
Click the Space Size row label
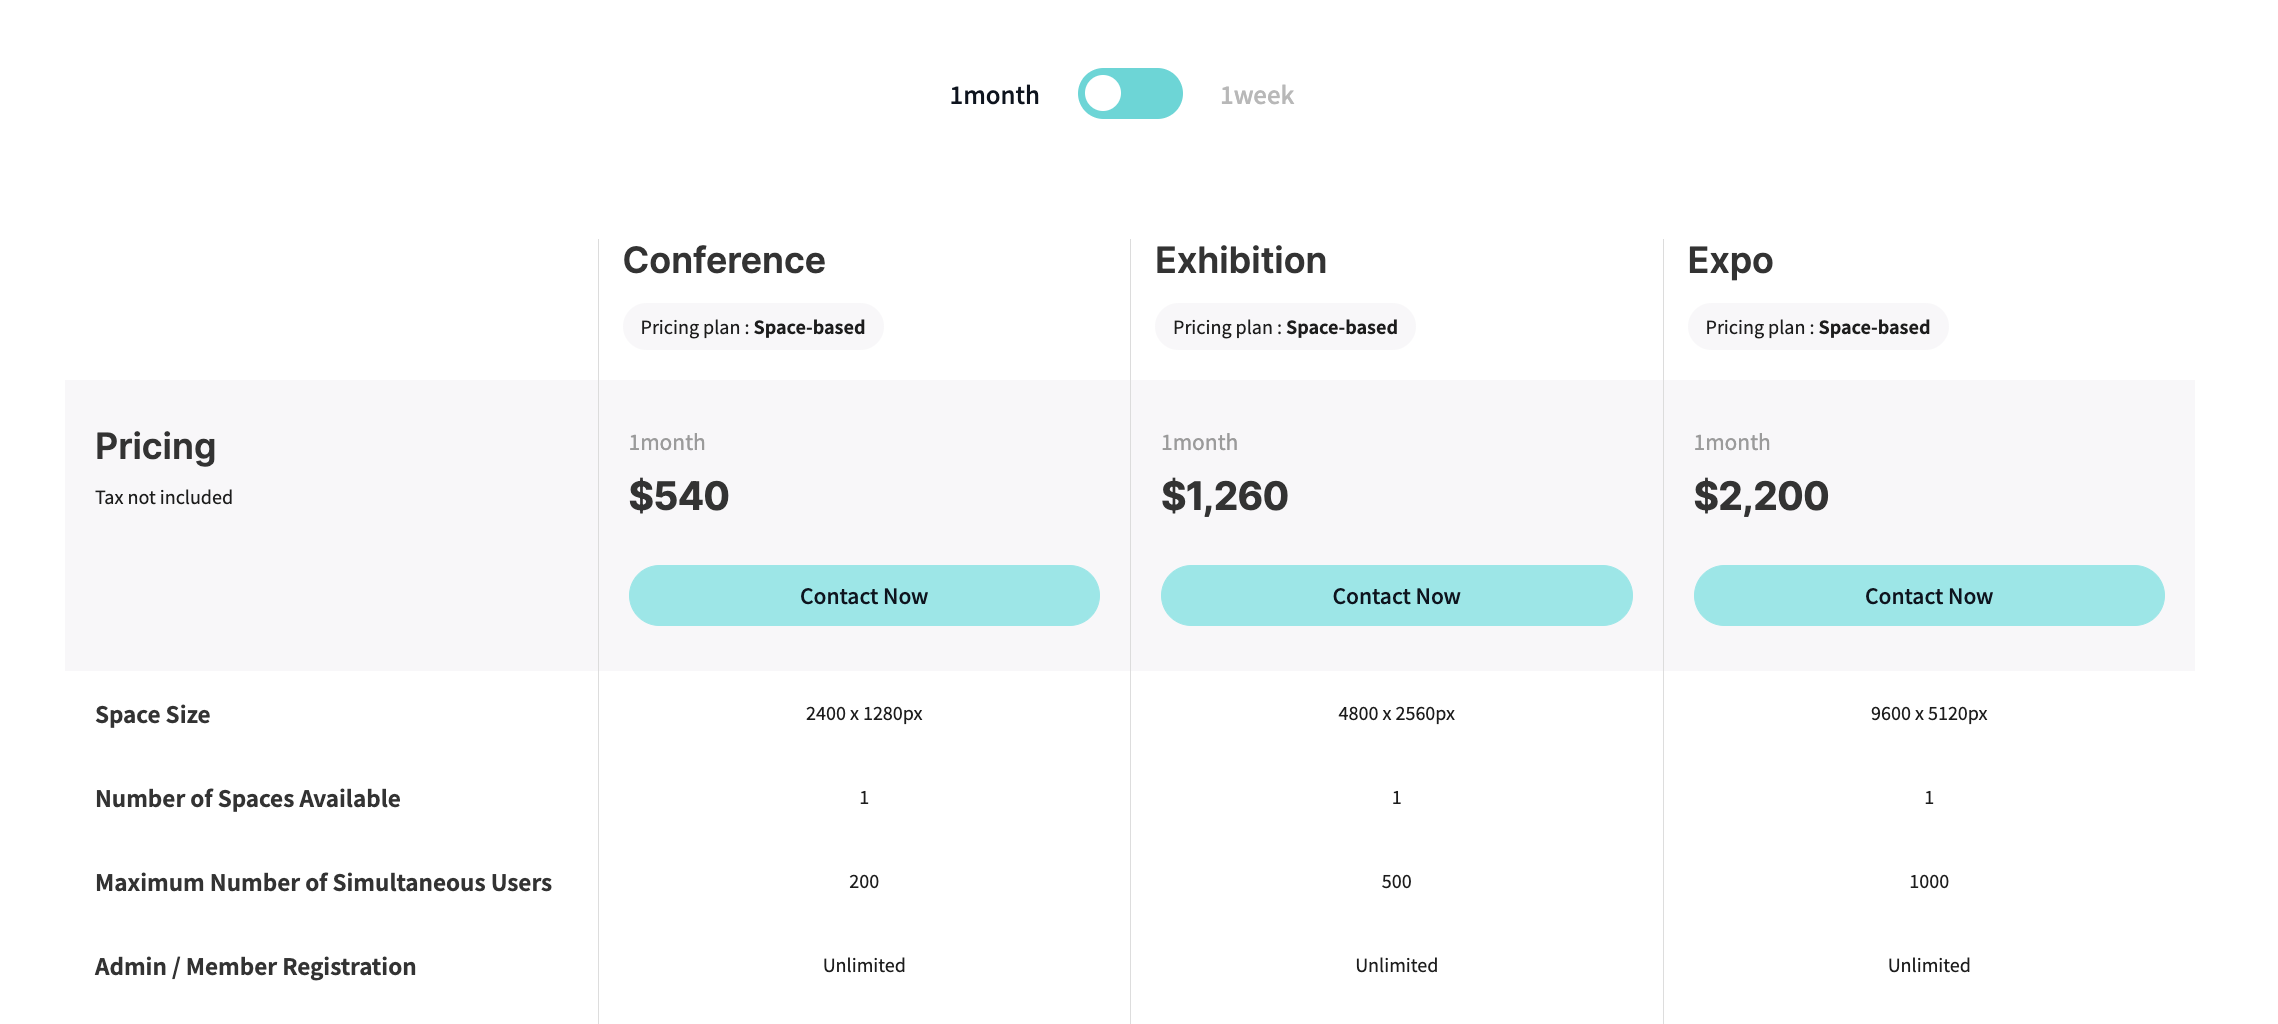click(x=153, y=714)
